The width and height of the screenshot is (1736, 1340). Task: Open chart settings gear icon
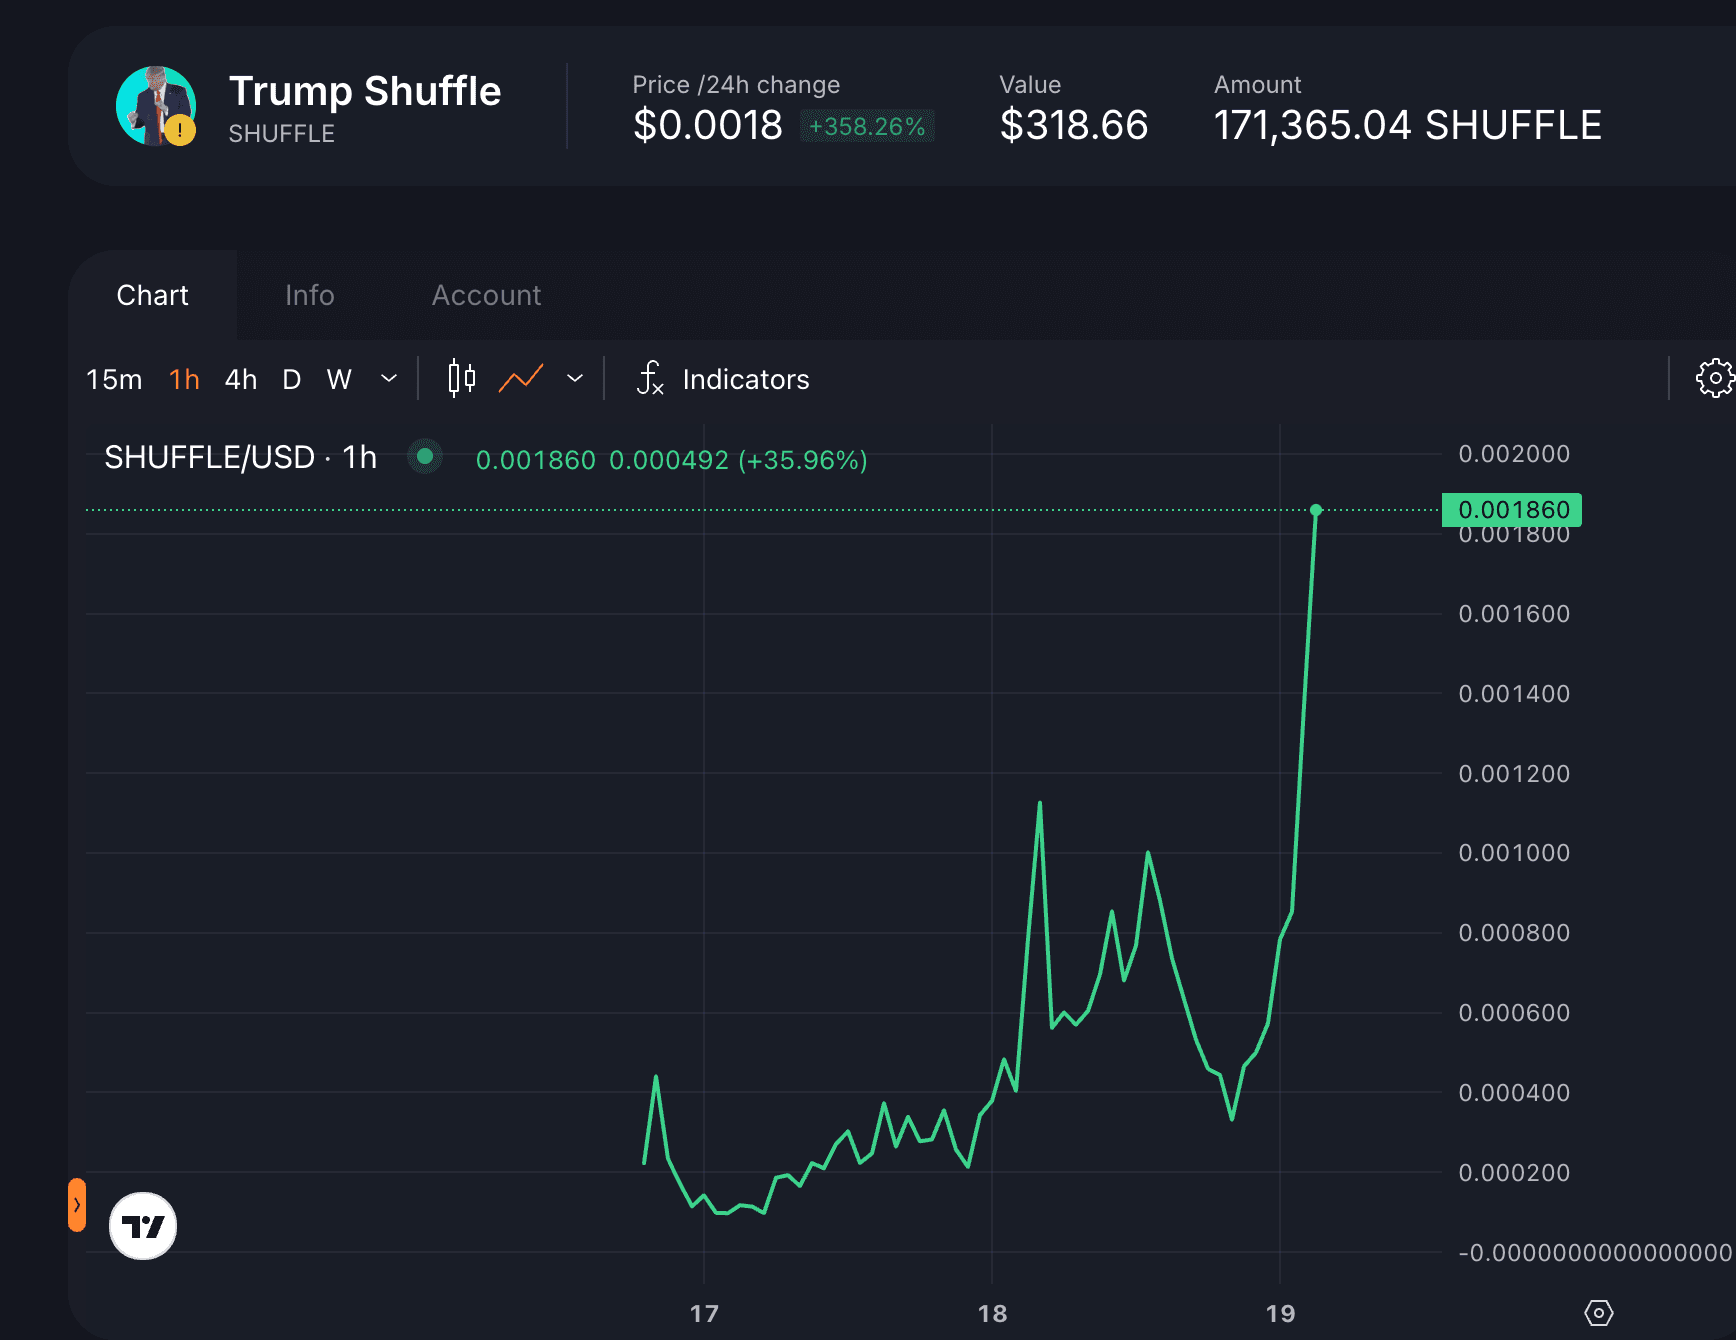pyautogui.click(x=1714, y=378)
